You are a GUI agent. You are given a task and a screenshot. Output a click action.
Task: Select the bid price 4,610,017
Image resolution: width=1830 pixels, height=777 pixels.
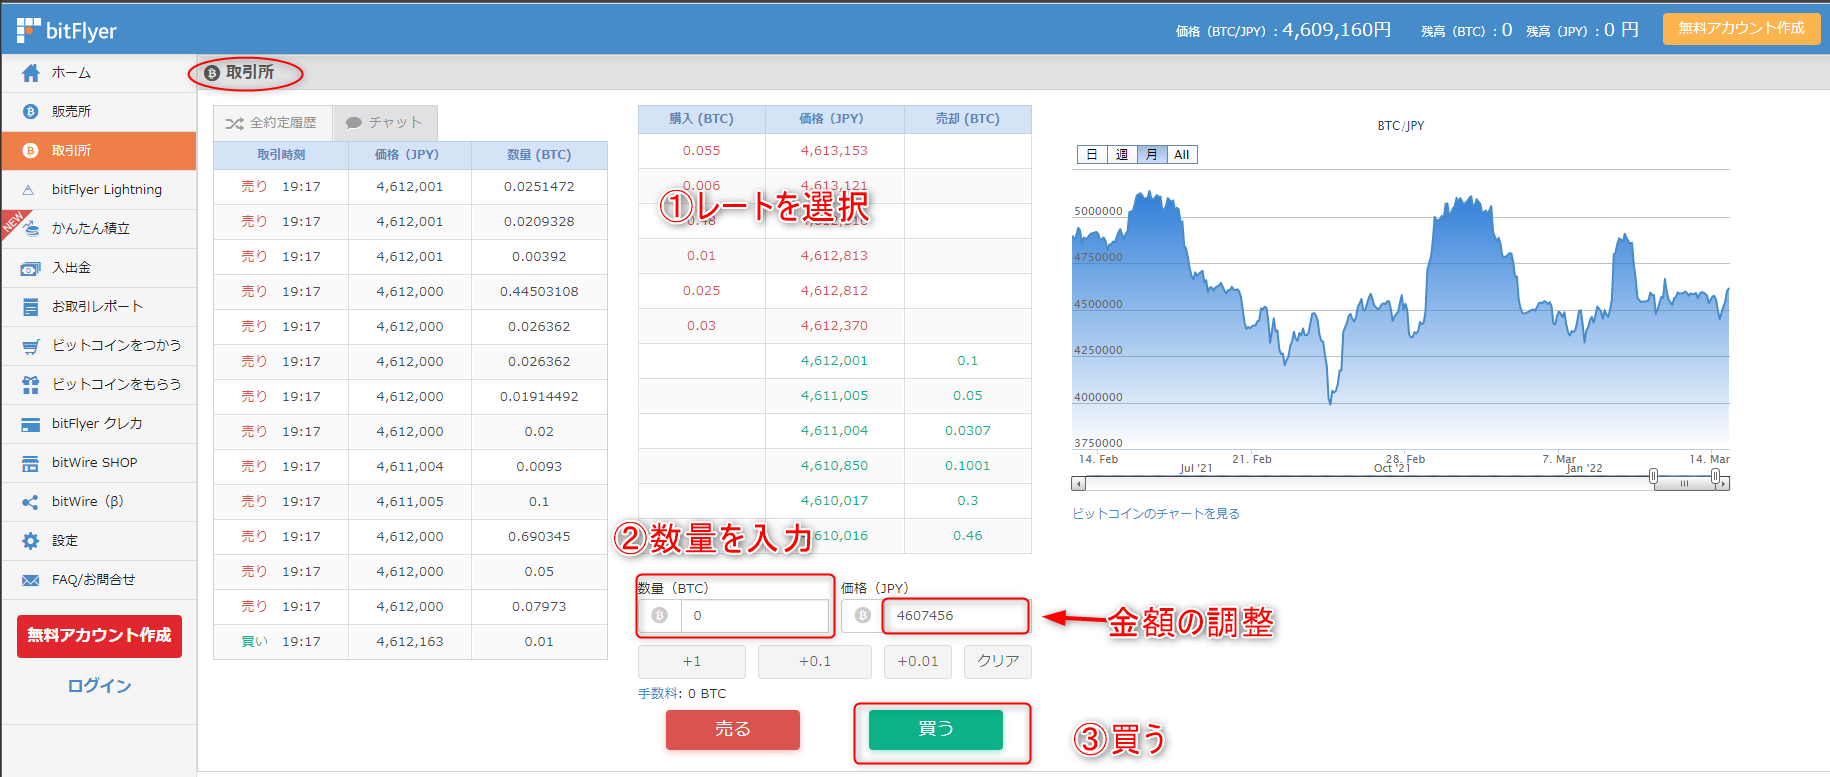tap(834, 501)
